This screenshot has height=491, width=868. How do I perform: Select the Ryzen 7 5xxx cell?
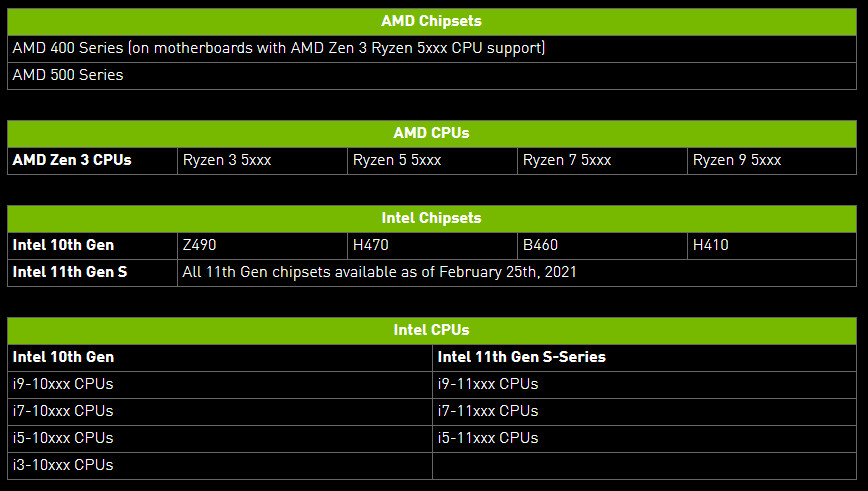(x=567, y=160)
